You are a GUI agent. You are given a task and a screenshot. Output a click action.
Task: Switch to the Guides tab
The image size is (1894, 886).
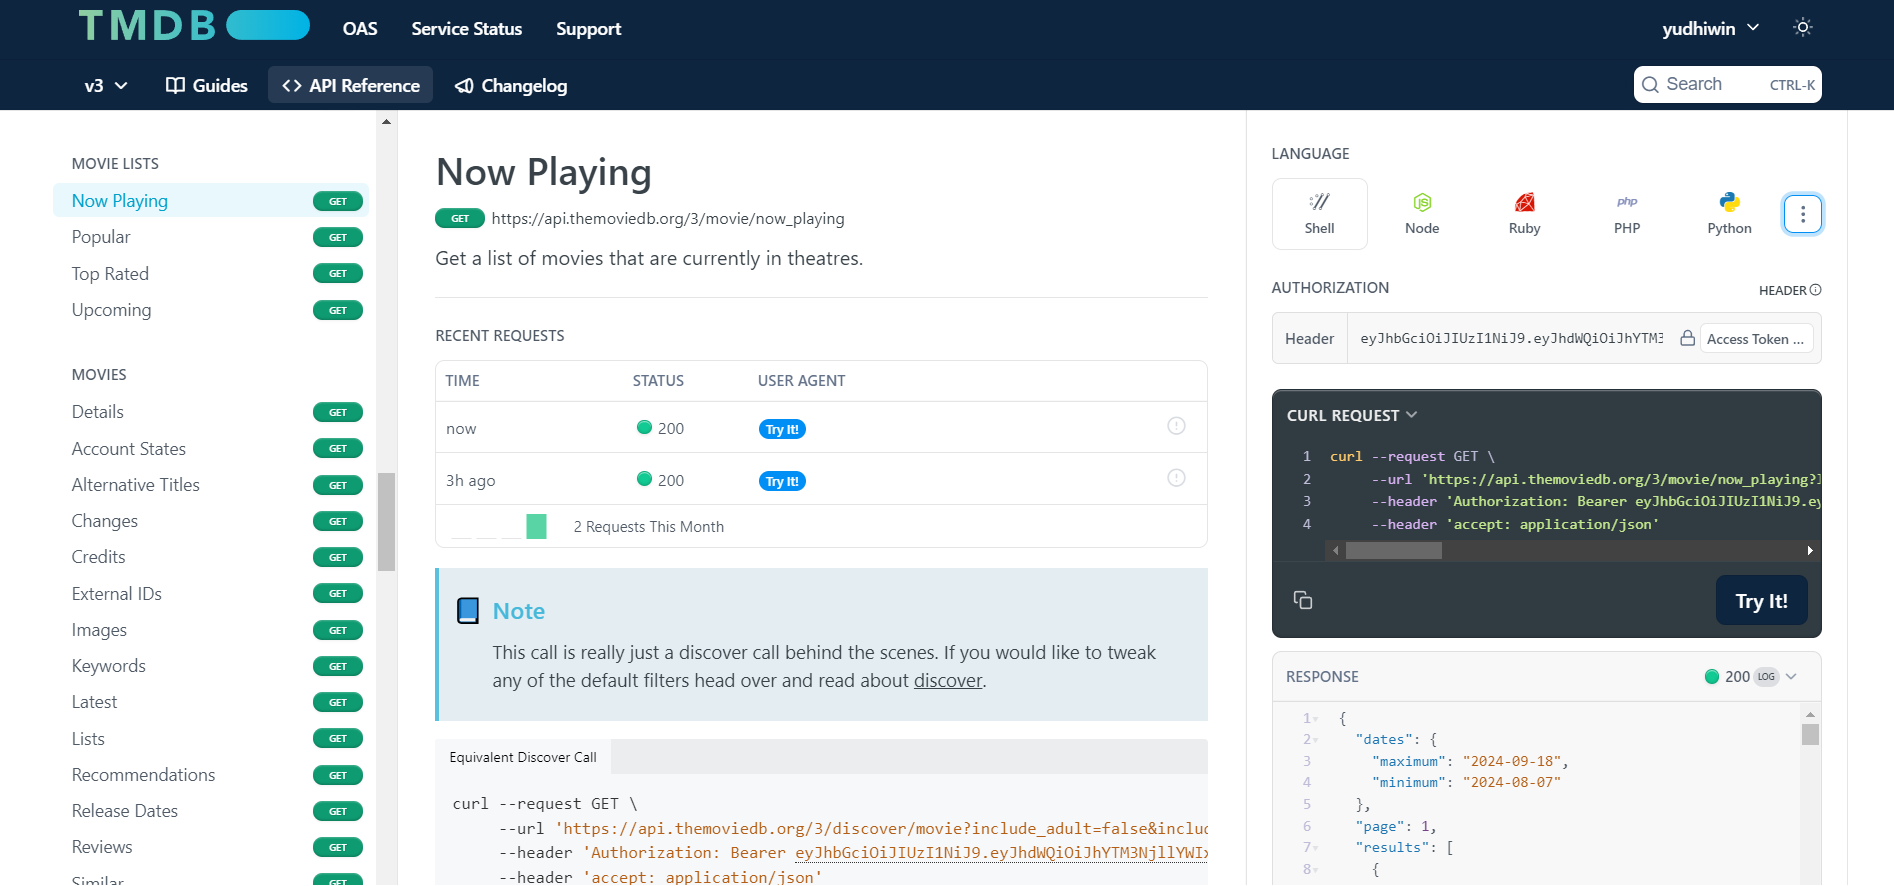[207, 86]
